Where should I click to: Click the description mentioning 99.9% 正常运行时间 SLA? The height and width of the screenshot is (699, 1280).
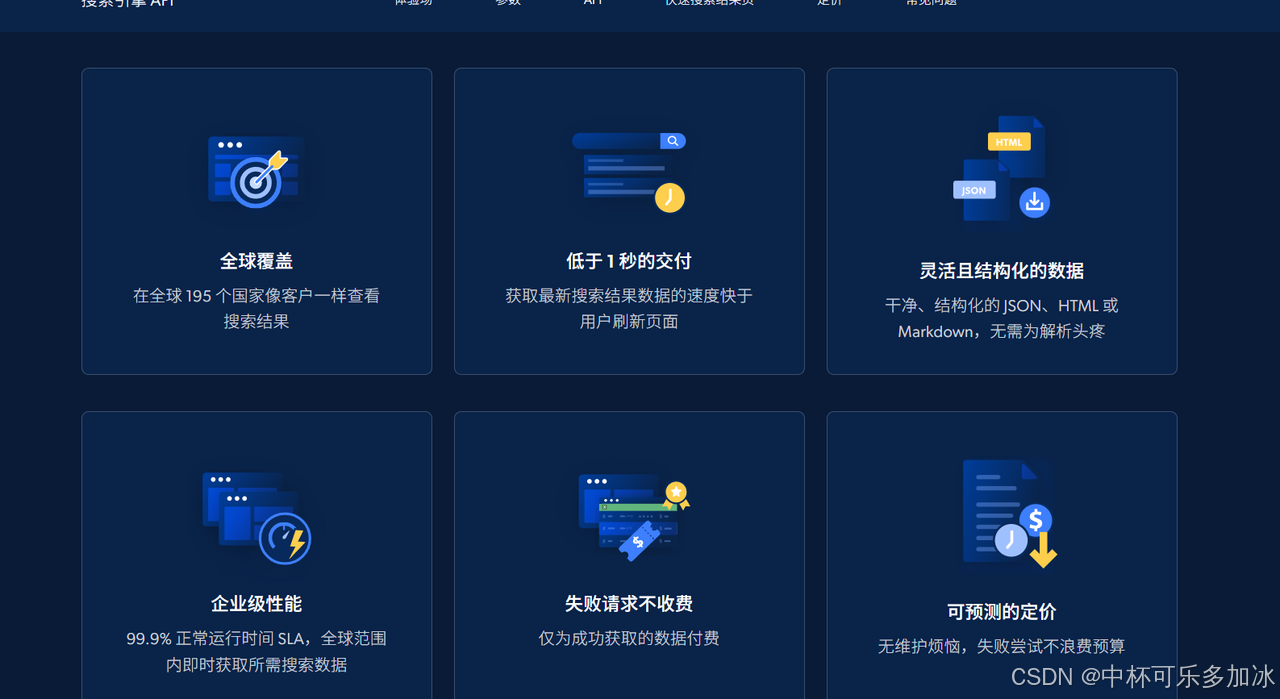click(256, 652)
